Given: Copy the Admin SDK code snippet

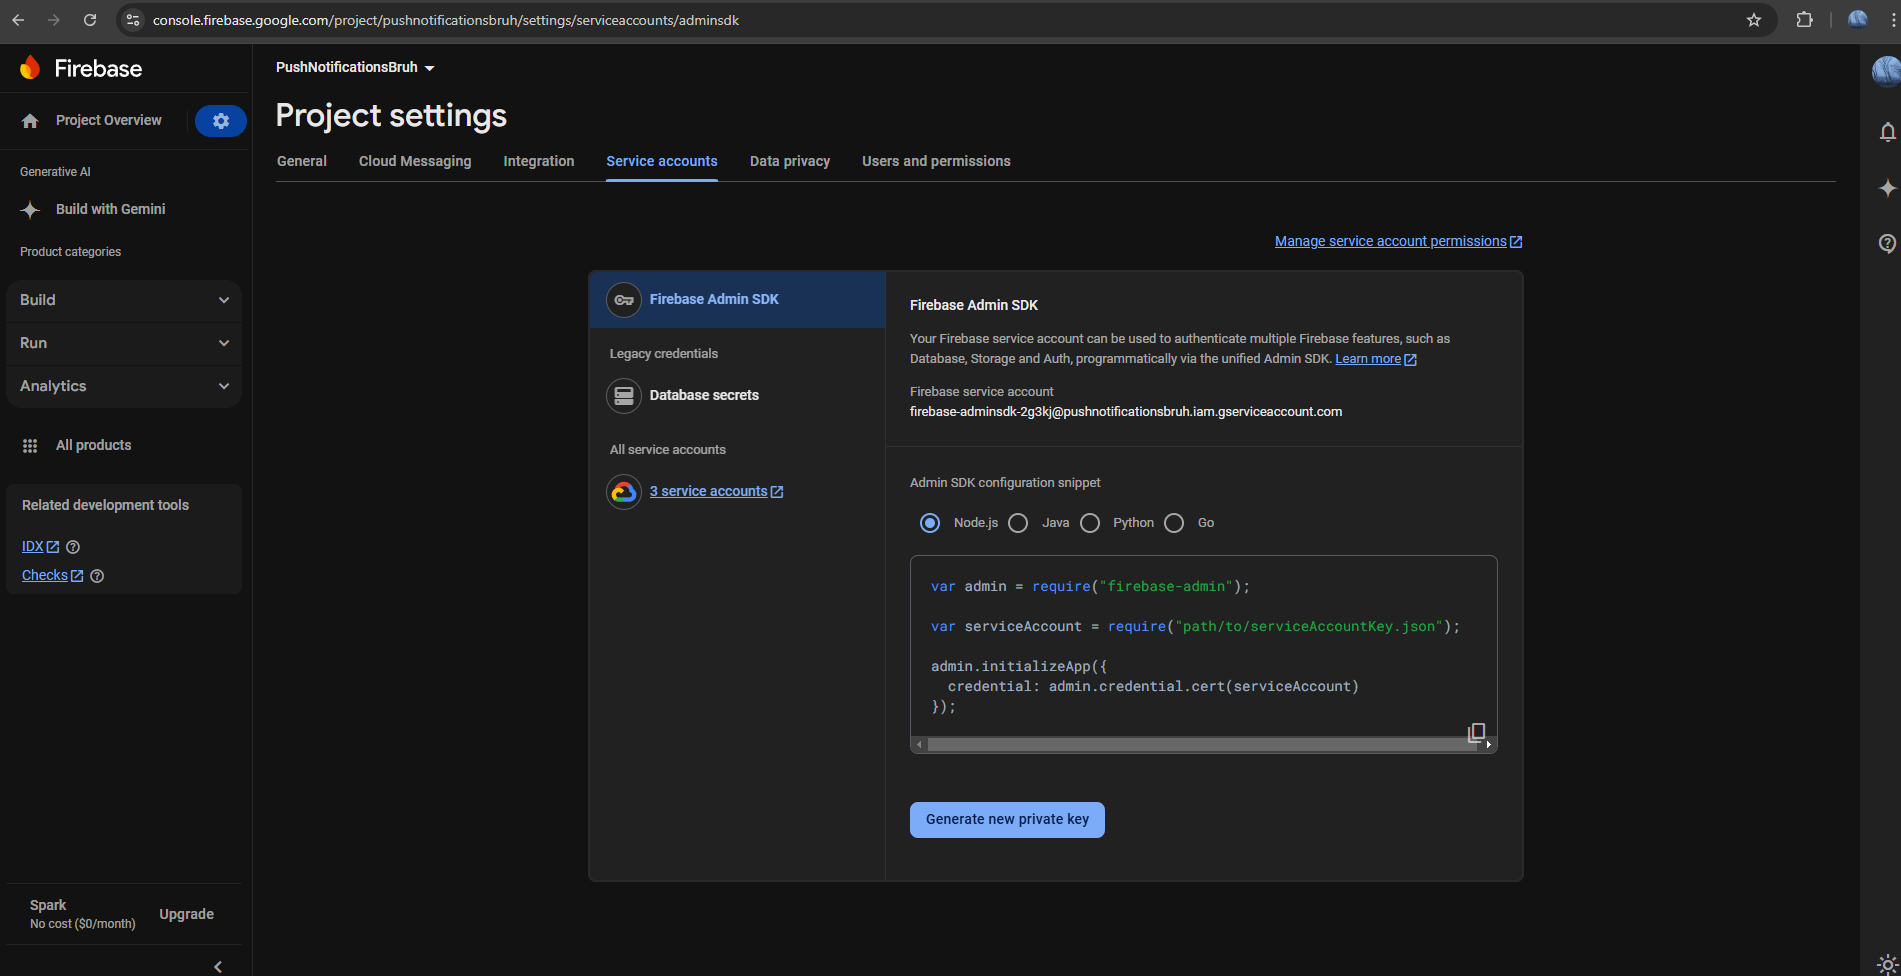Looking at the screenshot, I should pos(1476,732).
